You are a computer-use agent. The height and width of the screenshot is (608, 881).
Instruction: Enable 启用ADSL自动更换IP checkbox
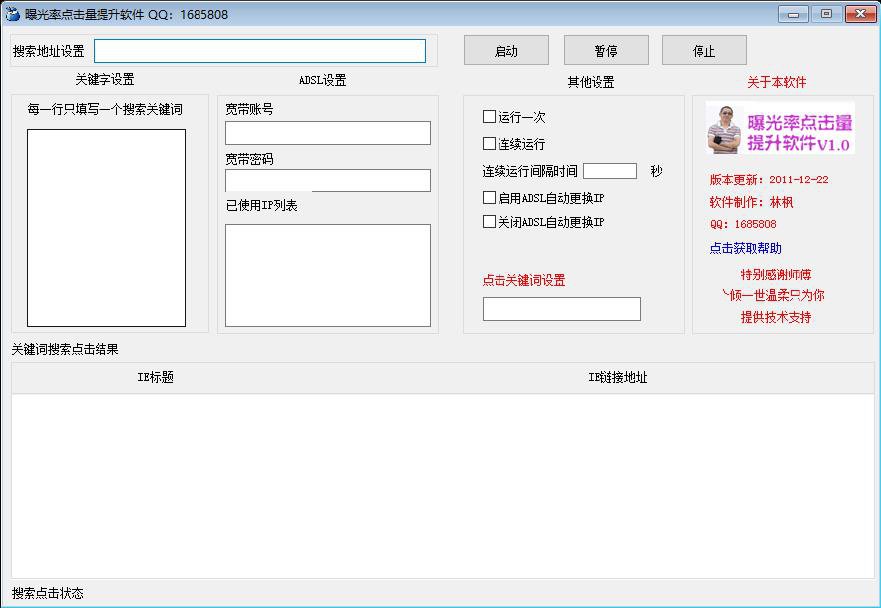pyautogui.click(x=490, y=198)
